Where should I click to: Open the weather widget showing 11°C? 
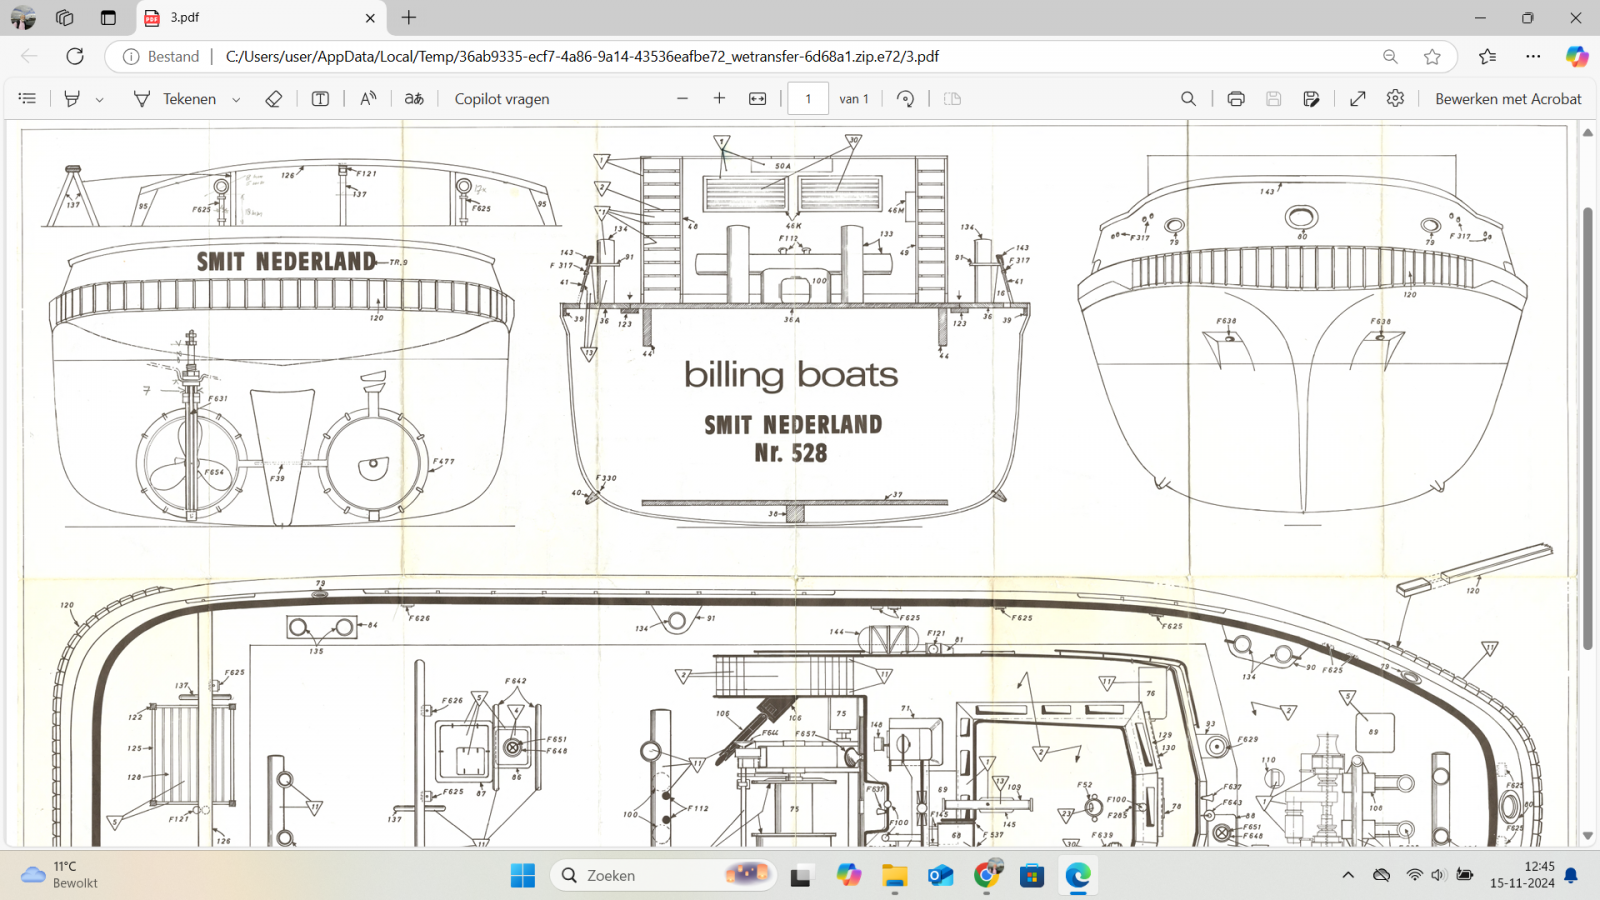coord(60,875)
